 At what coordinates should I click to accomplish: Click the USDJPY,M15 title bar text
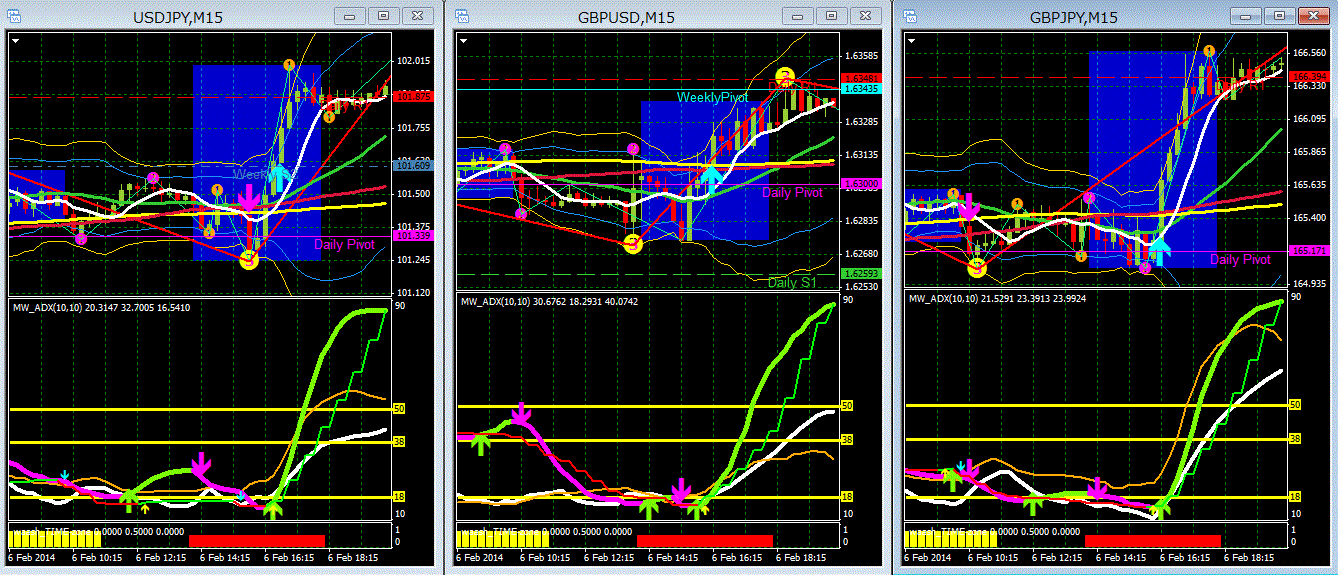tap(179, 17)
